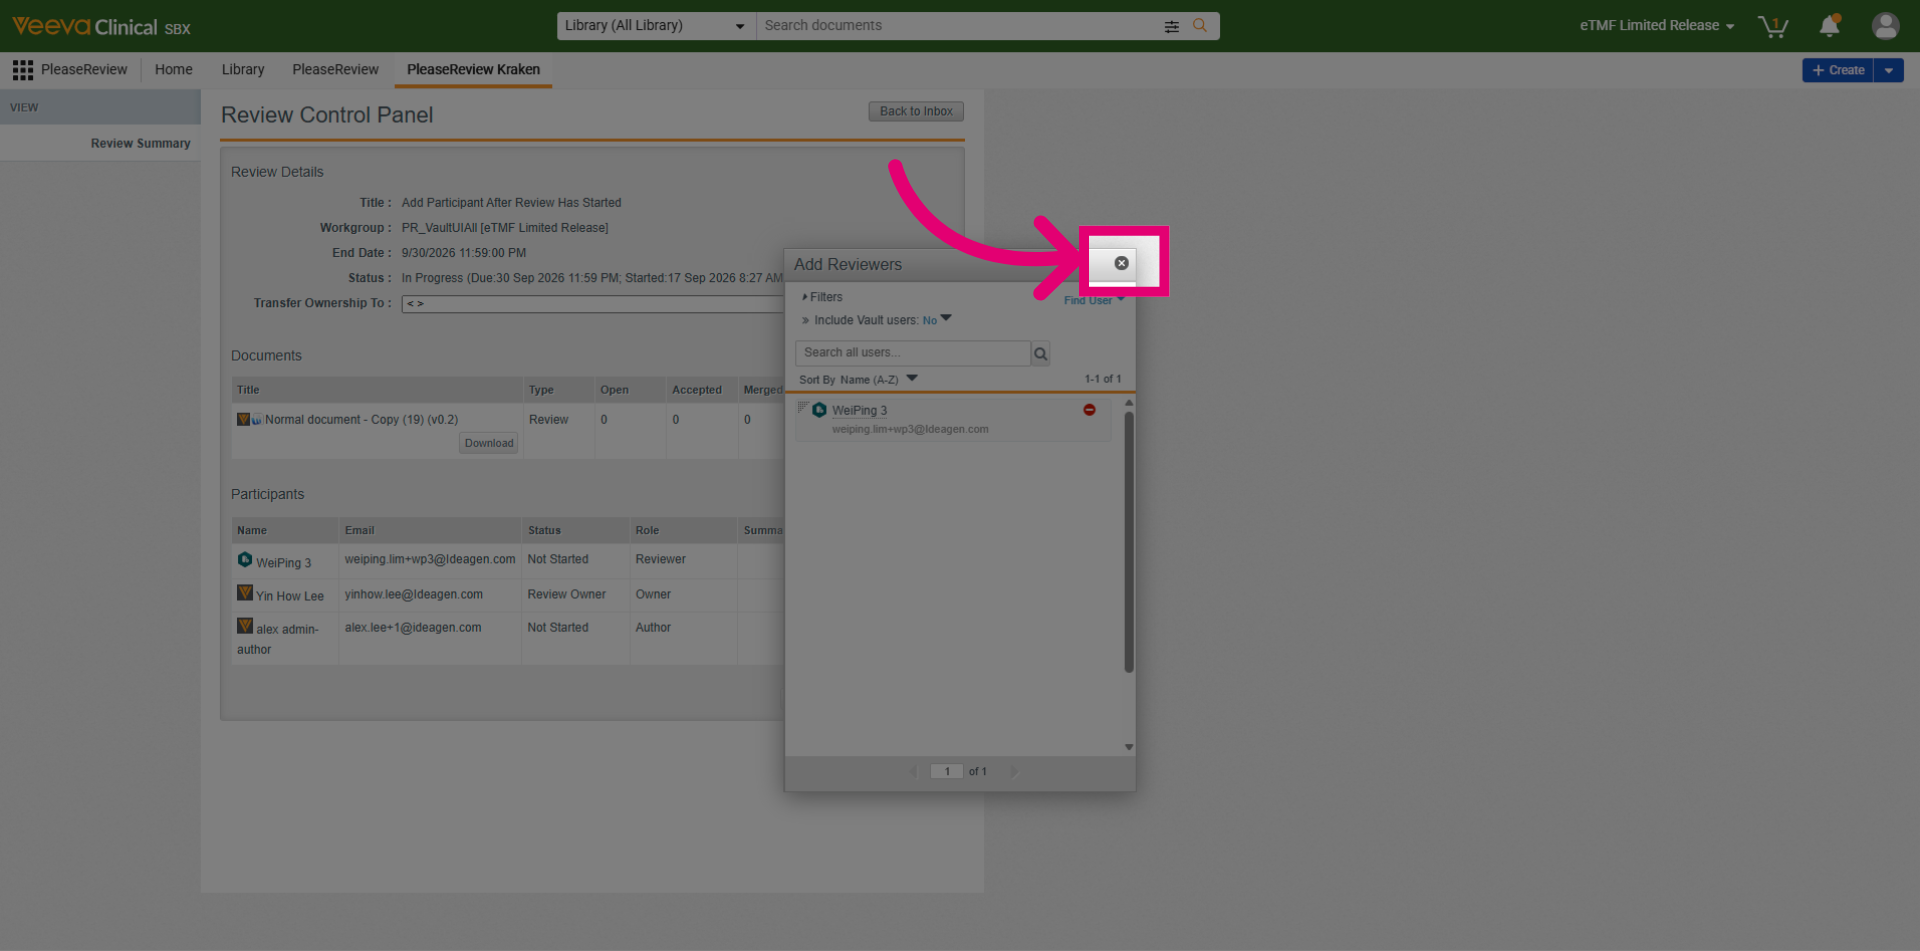Click WeiPing 3 name in reviewers list
This screenshot has width=1920, height=951.
859,410
